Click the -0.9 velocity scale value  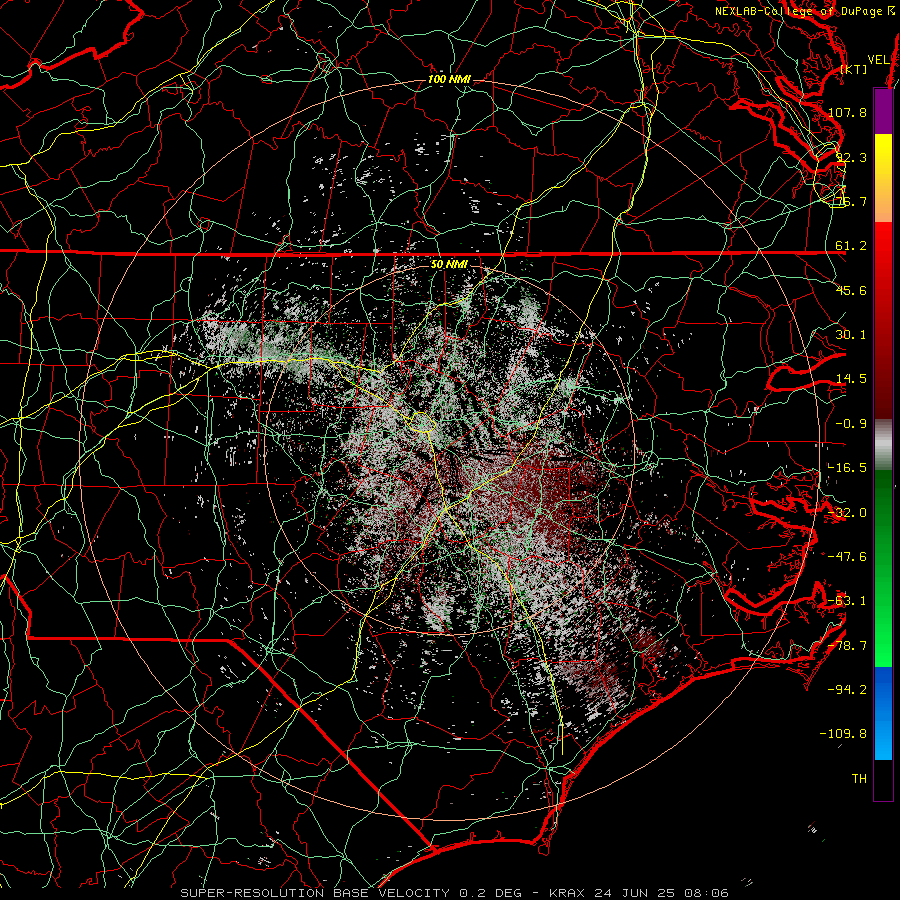tap(851, 424)
